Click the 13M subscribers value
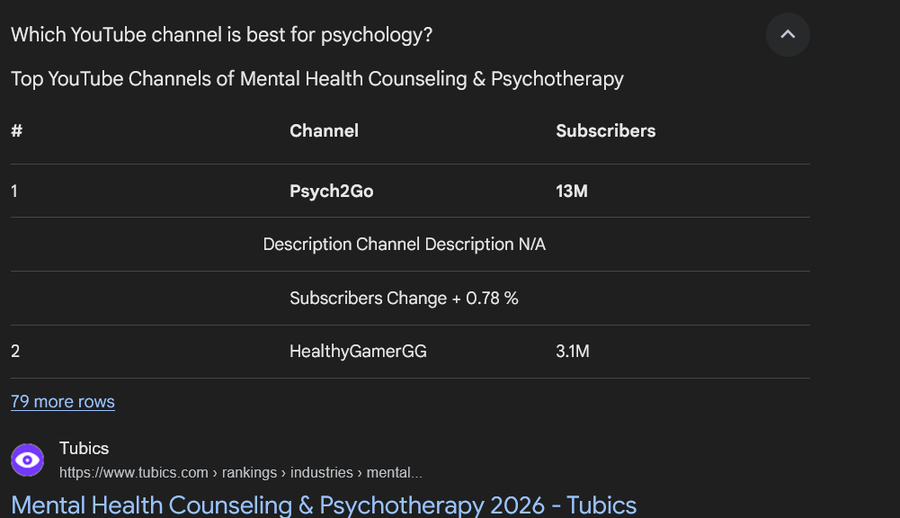The width and height of the screenshot is (900, 518). [x=572, y=191]
